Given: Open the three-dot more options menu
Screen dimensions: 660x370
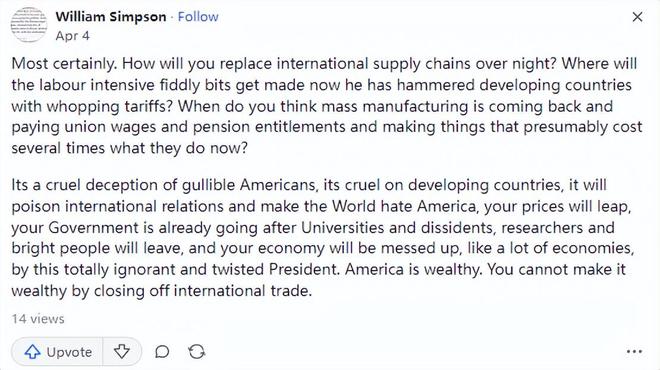Looking at the screenshot, I should (634, 351).
